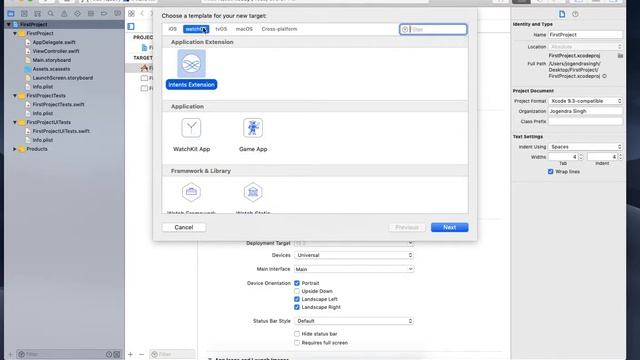The height and width of the screenshot is (360, 640).
Task: Choose the WatchKit App template icon
Action: point(191,128)
